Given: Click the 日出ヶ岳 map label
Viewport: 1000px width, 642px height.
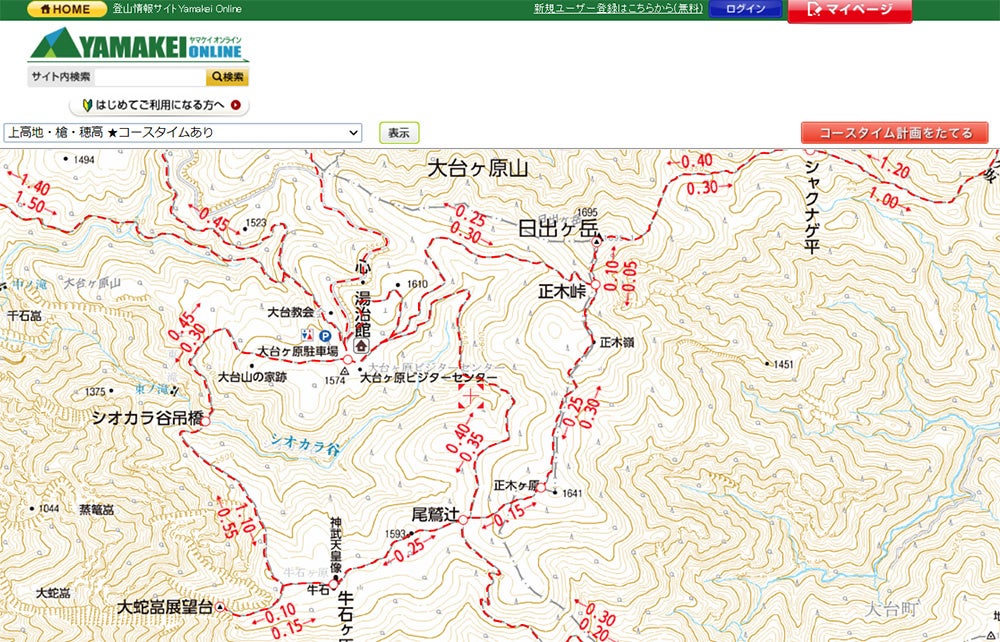Looking at the screenshot, I should tap(559, 229).
